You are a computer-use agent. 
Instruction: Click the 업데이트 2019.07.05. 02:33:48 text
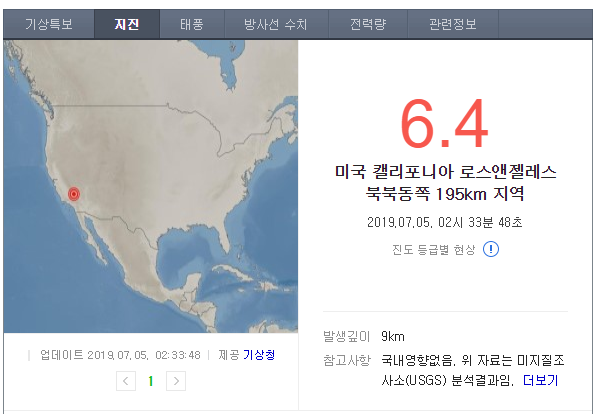tap(120, 354)
